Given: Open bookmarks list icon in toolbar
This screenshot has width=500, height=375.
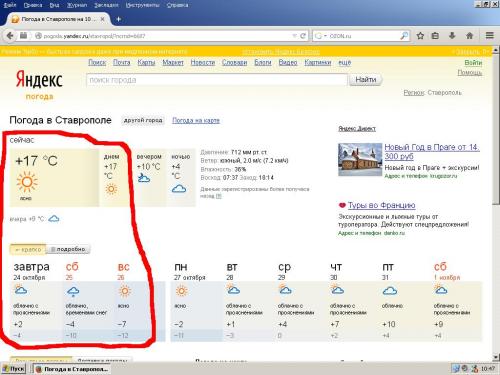Looking at the screenshot, I should tap(435, 35).
